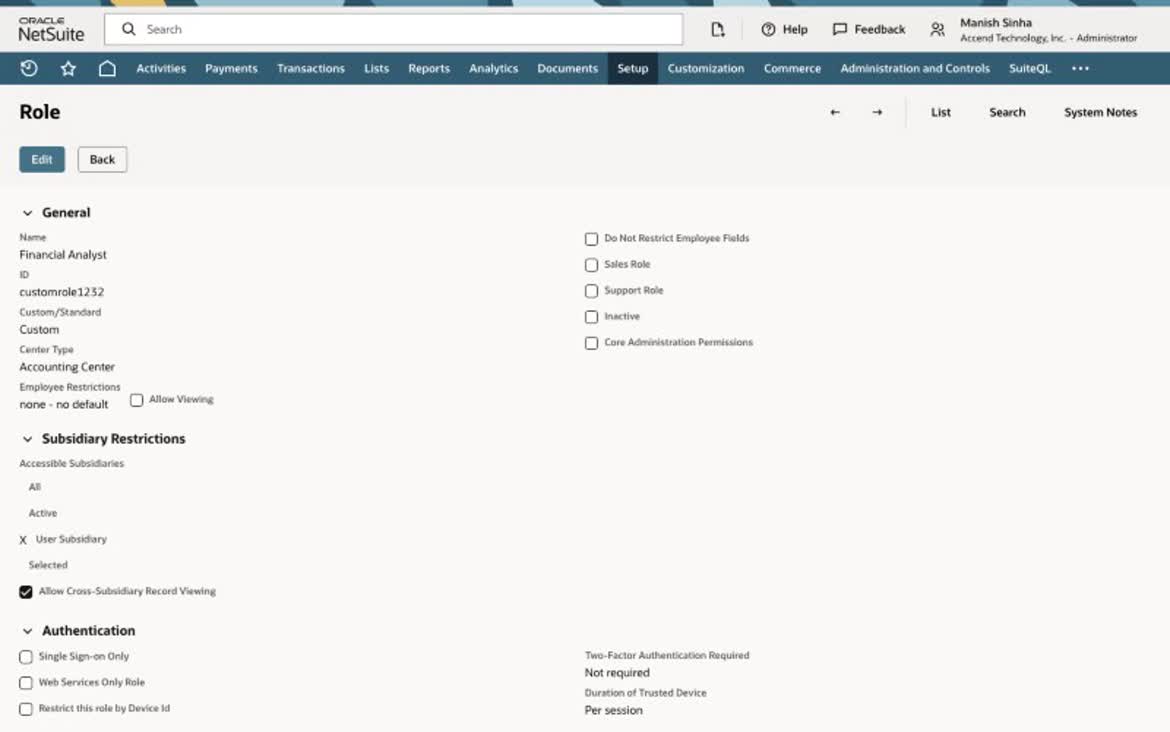Open the three-dot more menu
The height and width of the screenshot is (732, 1170).
(1080, 69)
